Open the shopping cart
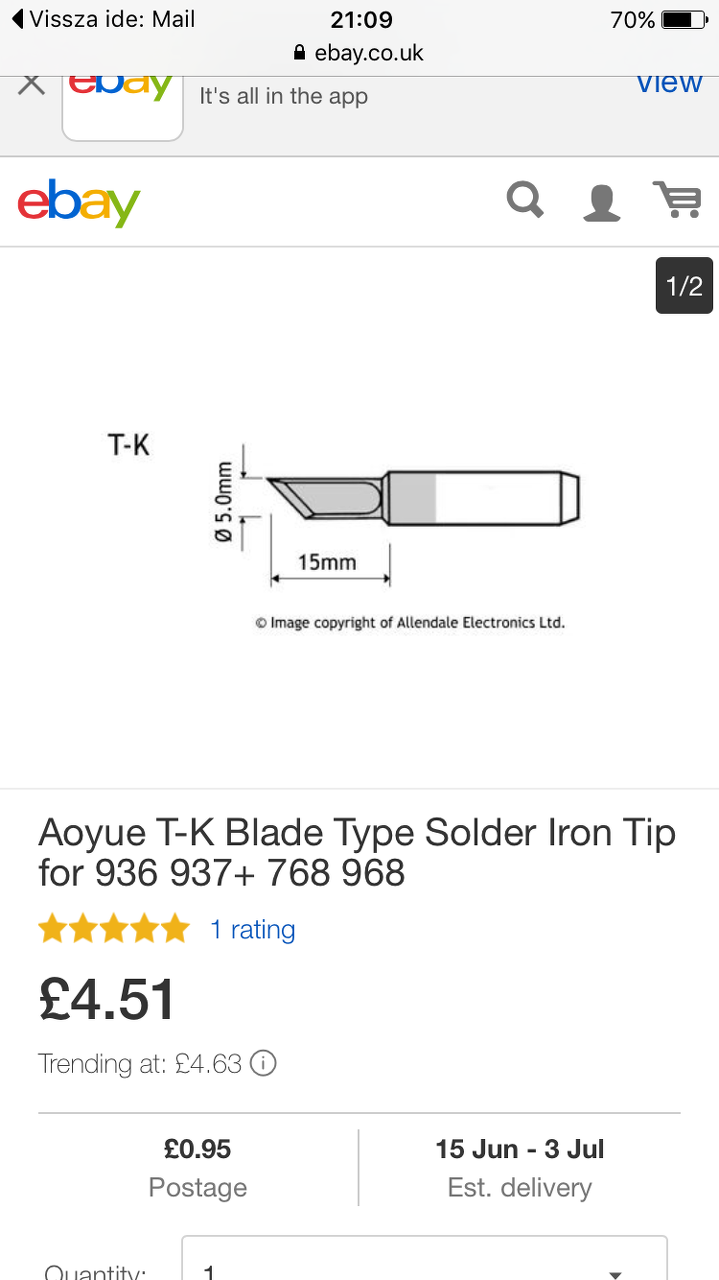The width and height of the screenshot is (719, 1280). (x=677, y=200)
